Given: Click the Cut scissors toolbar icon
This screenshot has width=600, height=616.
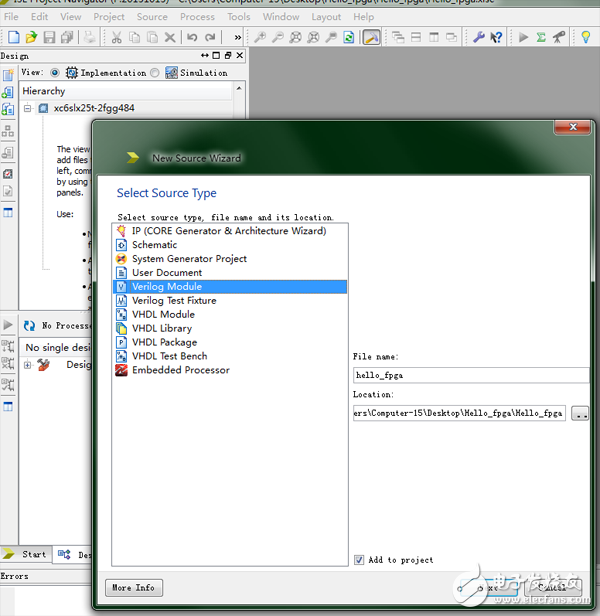Looking at the screenshot, I should tap(116, 37).
